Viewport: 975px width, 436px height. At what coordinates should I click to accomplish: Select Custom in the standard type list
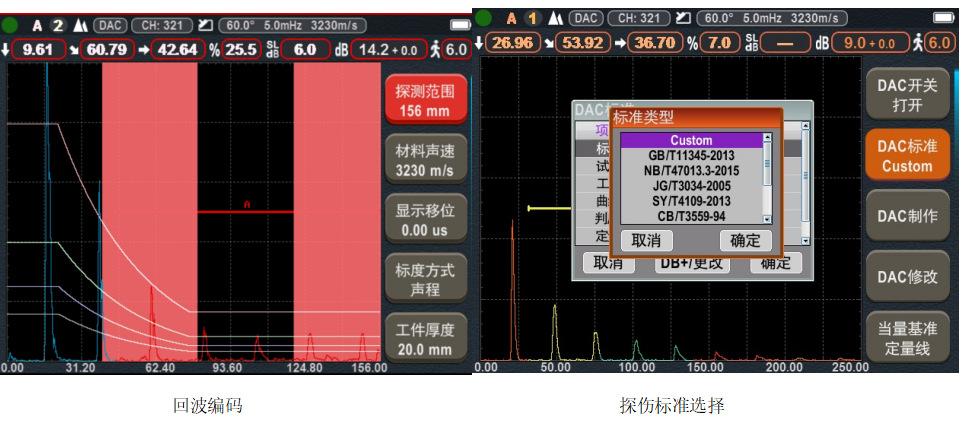pos(690,141)
